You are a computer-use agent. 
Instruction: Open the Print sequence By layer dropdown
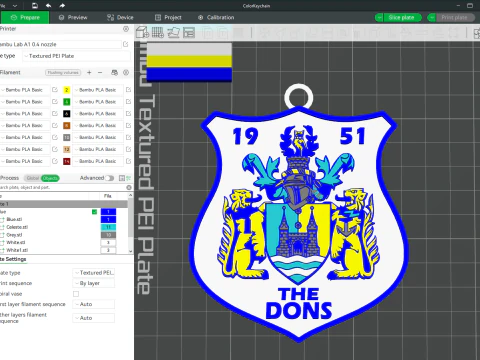pyautogui.click(x=94, y=283)
